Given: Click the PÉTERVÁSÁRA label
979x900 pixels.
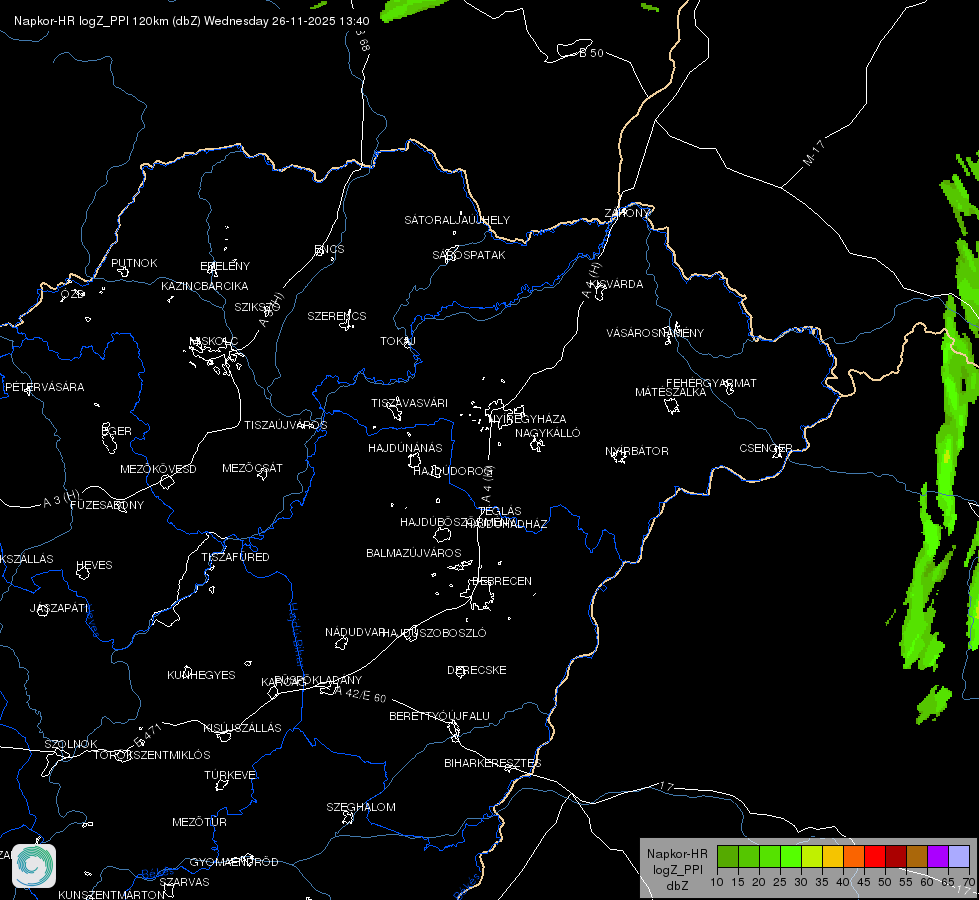Looking at the screenshot, I should [x=45, y=387].
